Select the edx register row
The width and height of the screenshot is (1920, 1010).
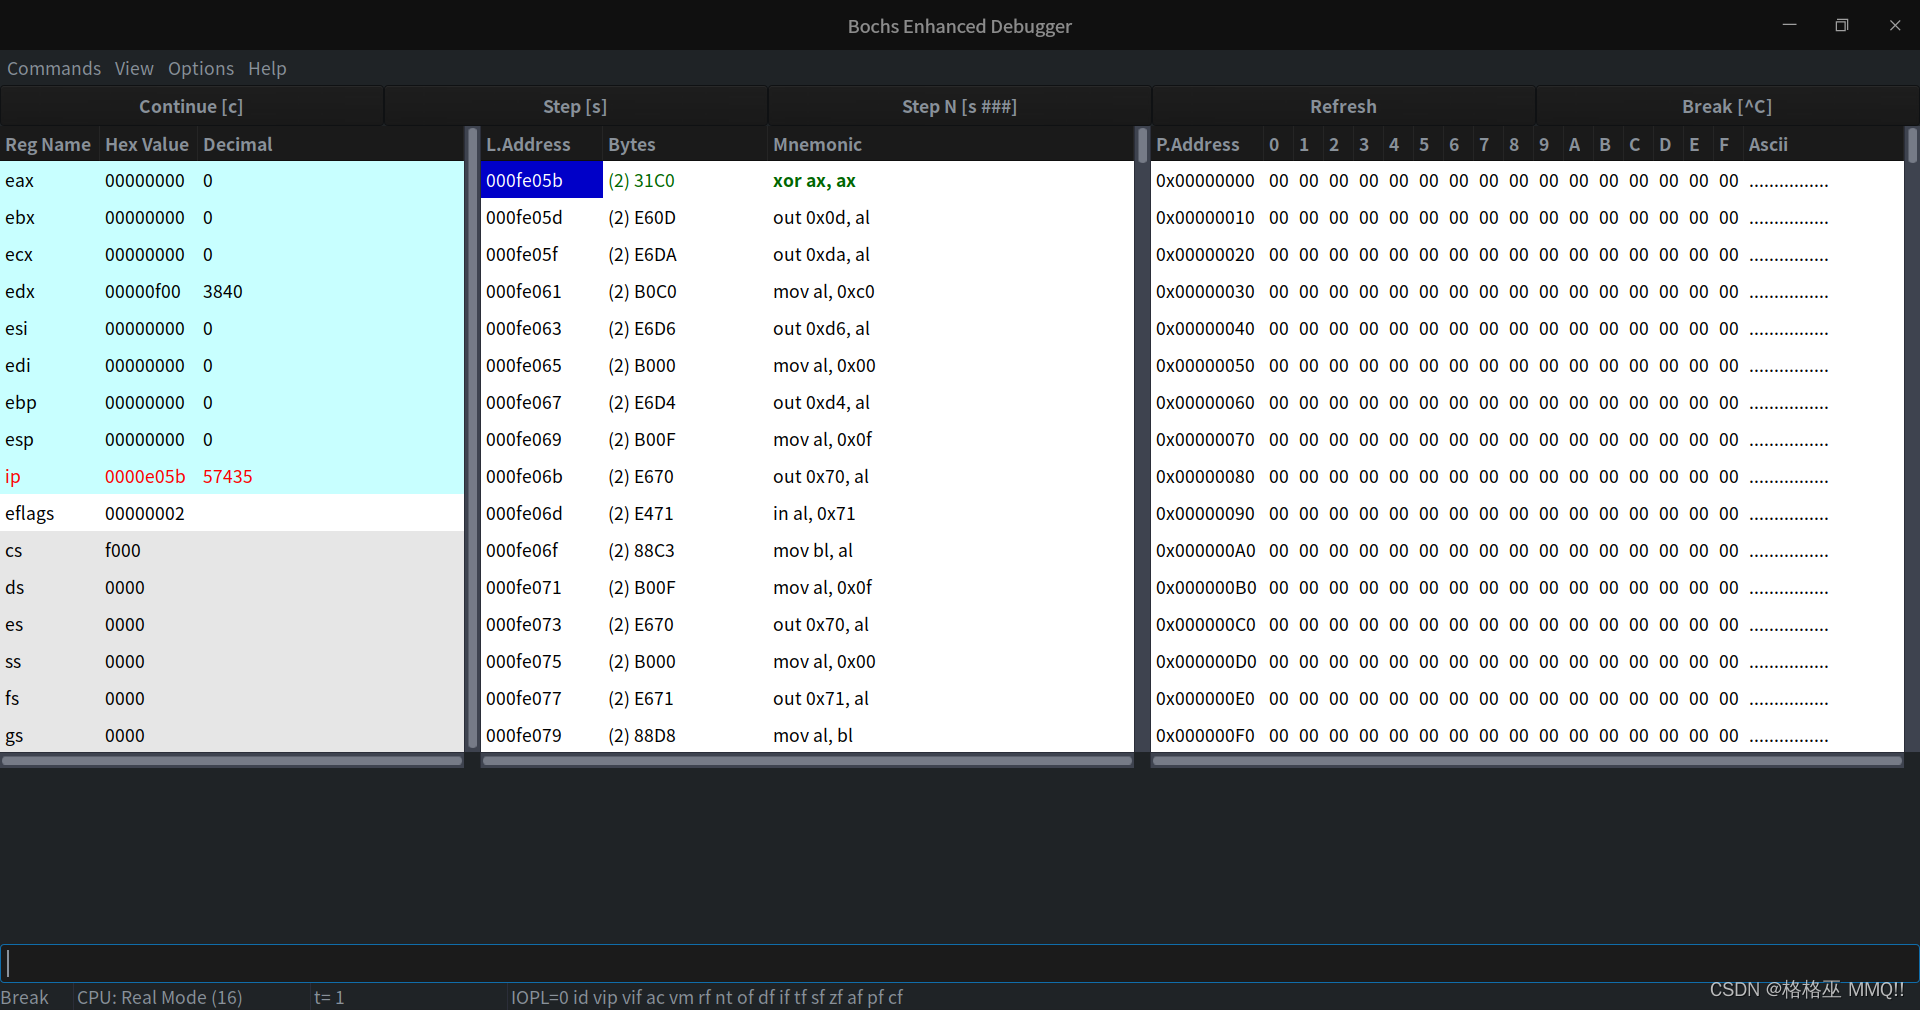232,291
